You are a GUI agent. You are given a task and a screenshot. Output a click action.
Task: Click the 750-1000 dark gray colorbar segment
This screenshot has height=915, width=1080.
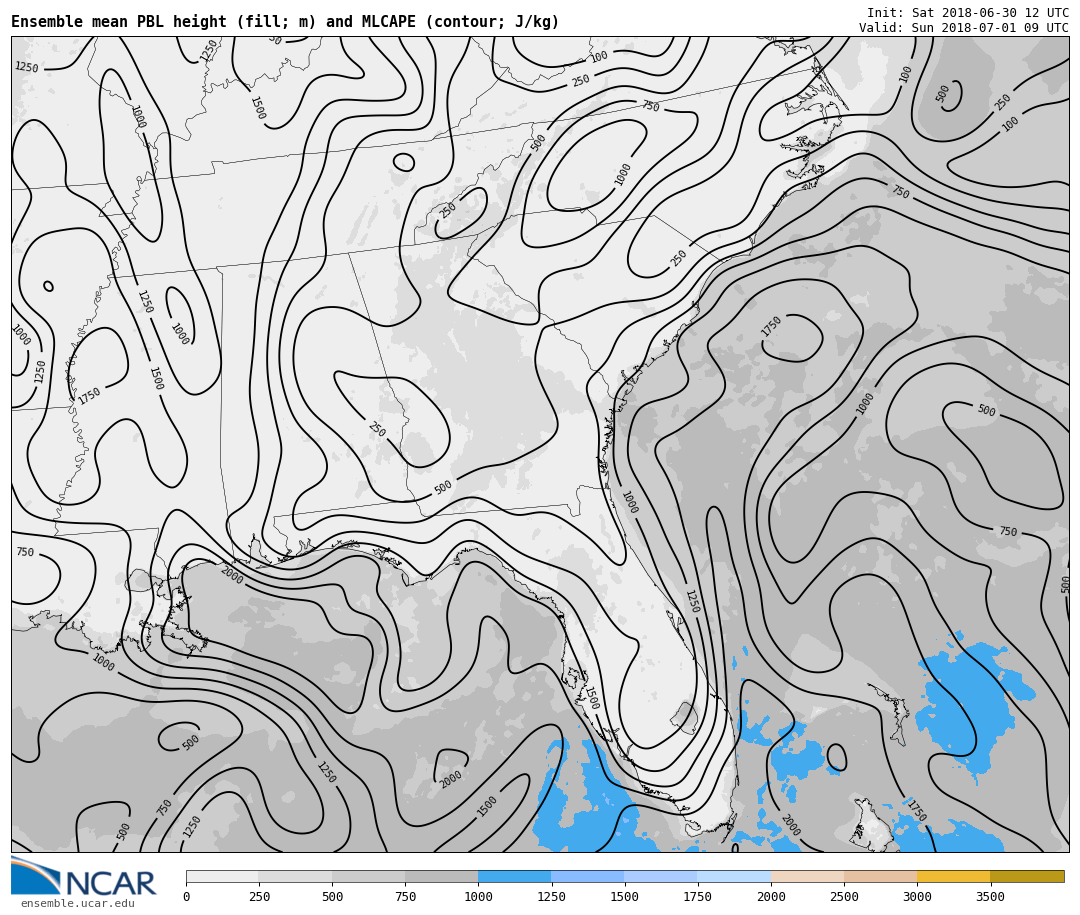[x=442, y=876]
